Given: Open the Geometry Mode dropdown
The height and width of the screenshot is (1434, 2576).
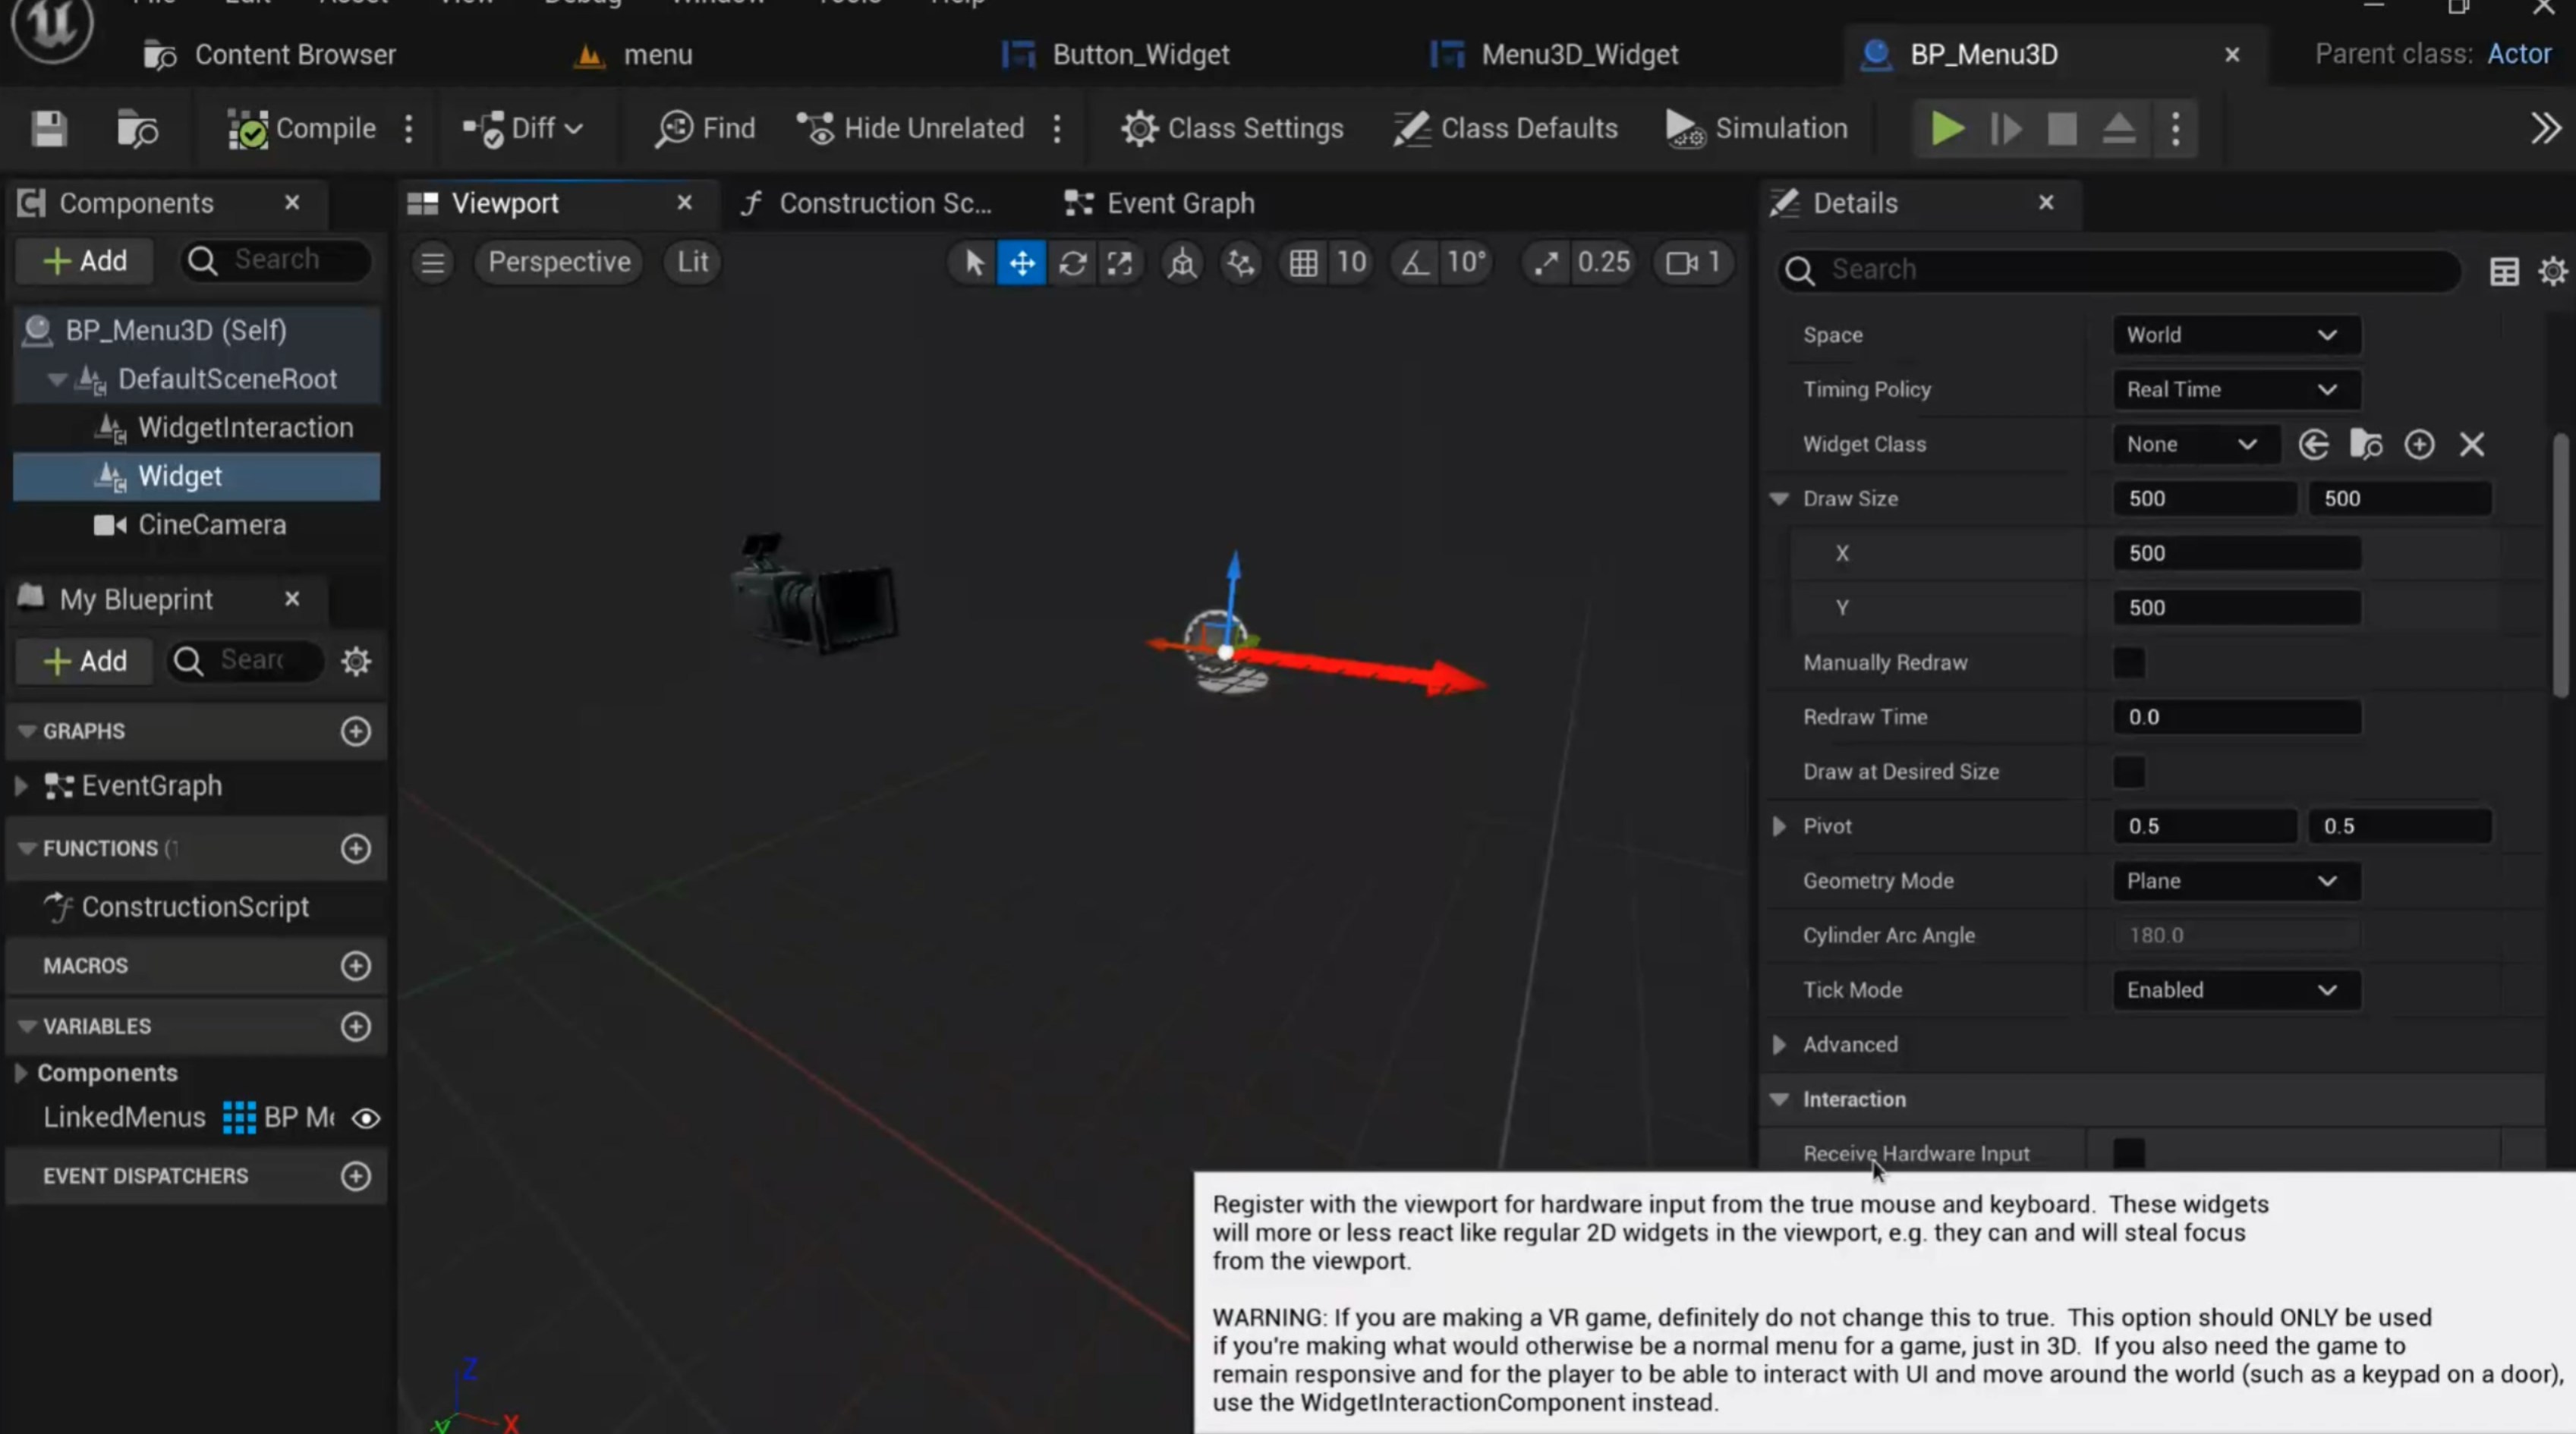Looking at the screenshot, I should click(x=2236, y=881).
